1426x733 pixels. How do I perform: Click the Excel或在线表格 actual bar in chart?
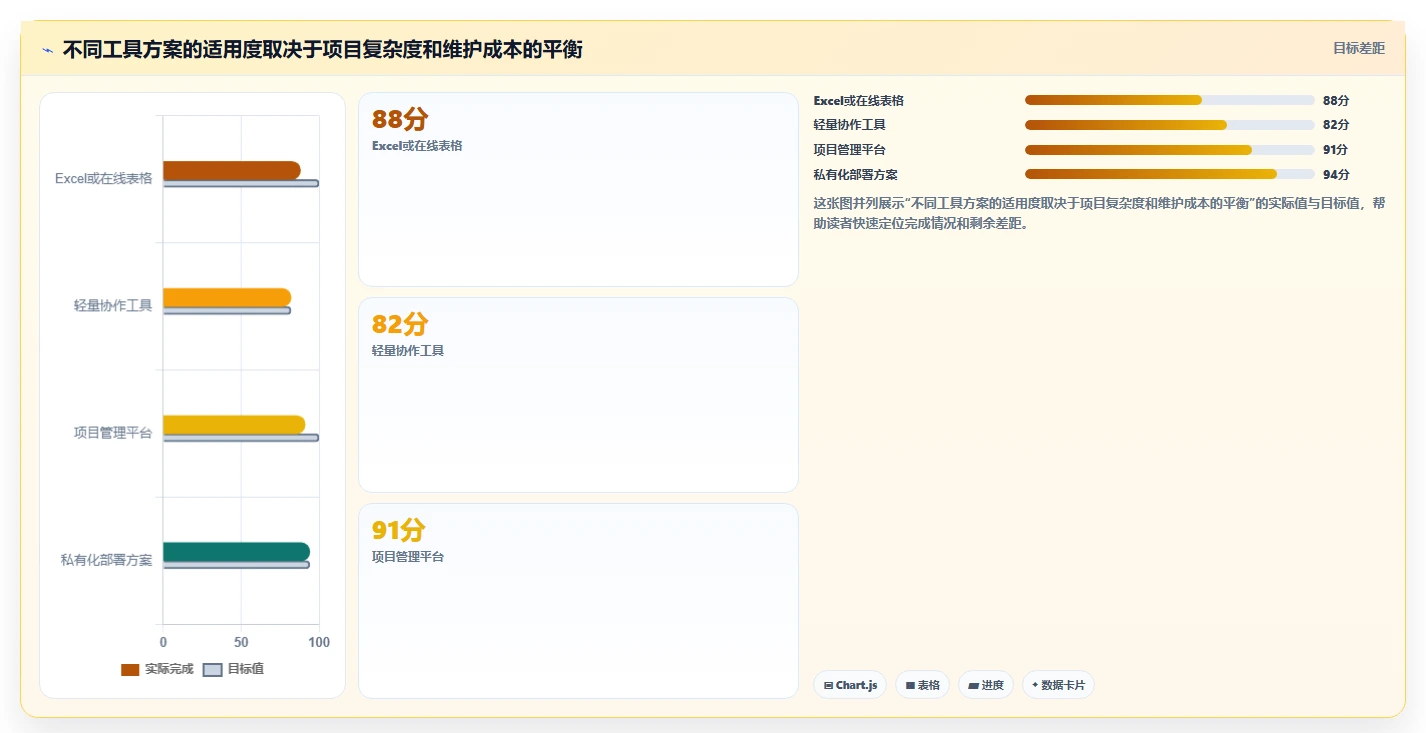pos(231,171)
